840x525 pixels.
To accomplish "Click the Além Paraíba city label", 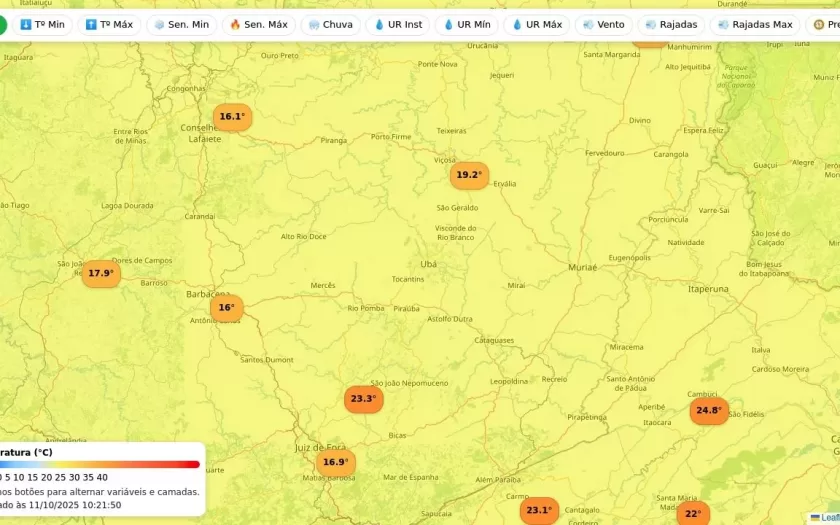I will [498, 480].
